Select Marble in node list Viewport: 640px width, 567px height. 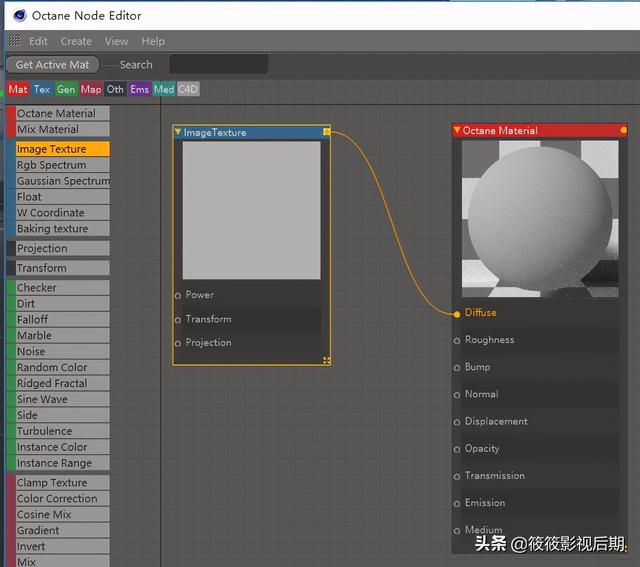[62, 336]
